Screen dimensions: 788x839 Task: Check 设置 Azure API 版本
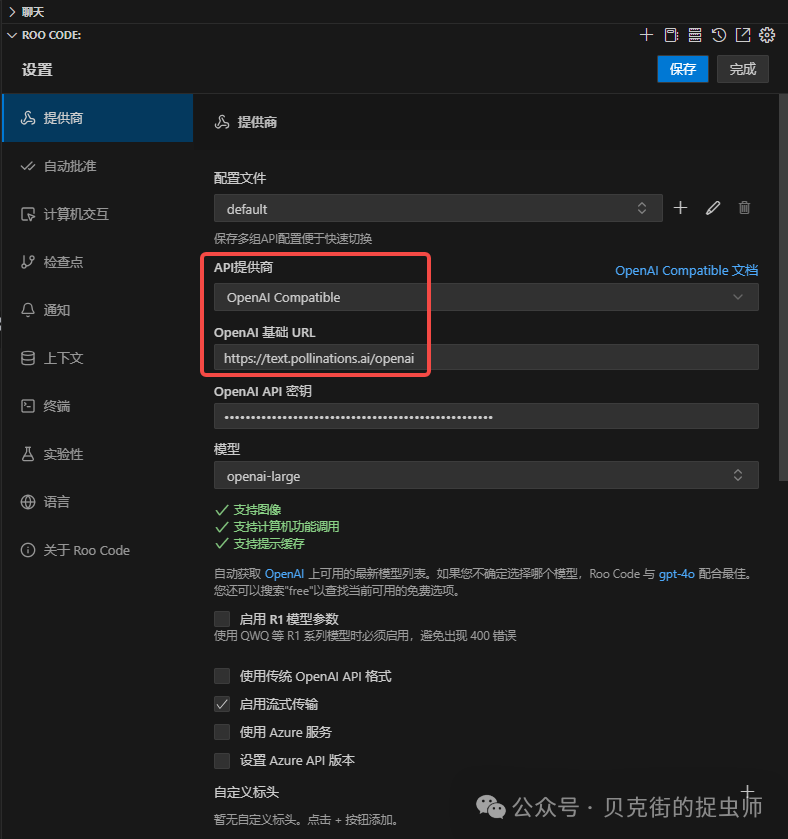click(x=222, y=760)
